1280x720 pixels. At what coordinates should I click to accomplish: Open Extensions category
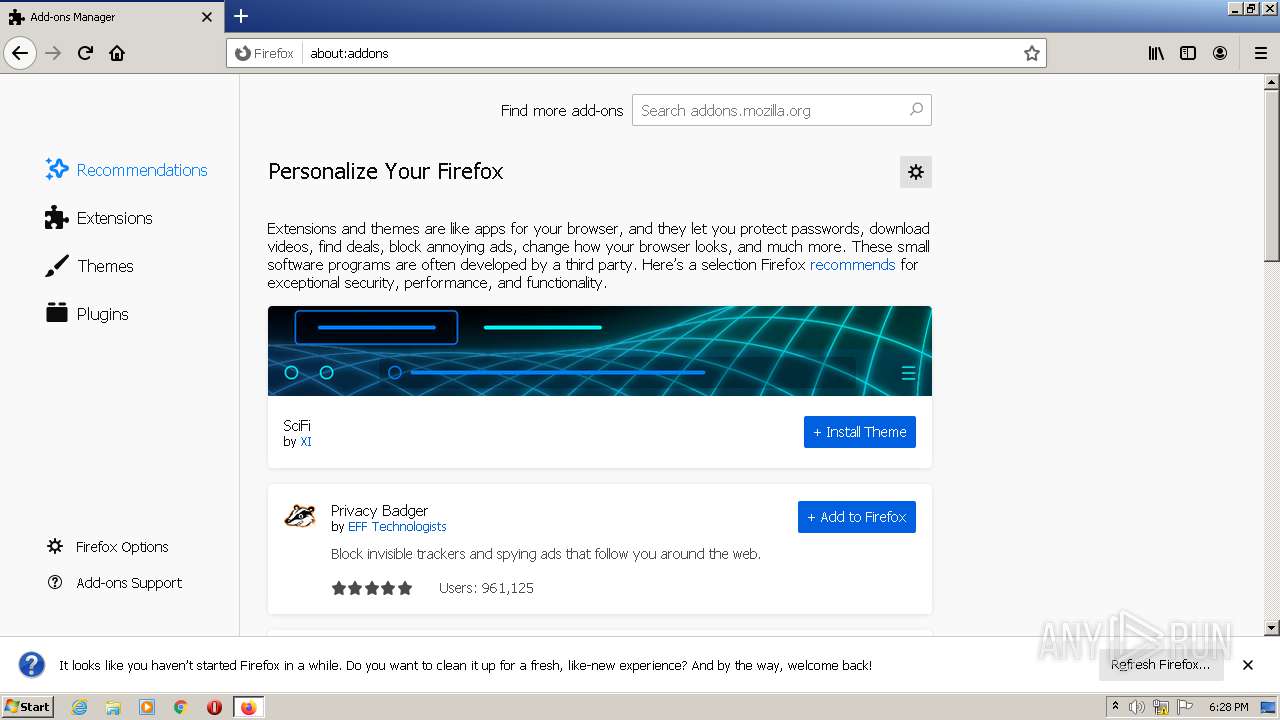[x=99, y=218]
